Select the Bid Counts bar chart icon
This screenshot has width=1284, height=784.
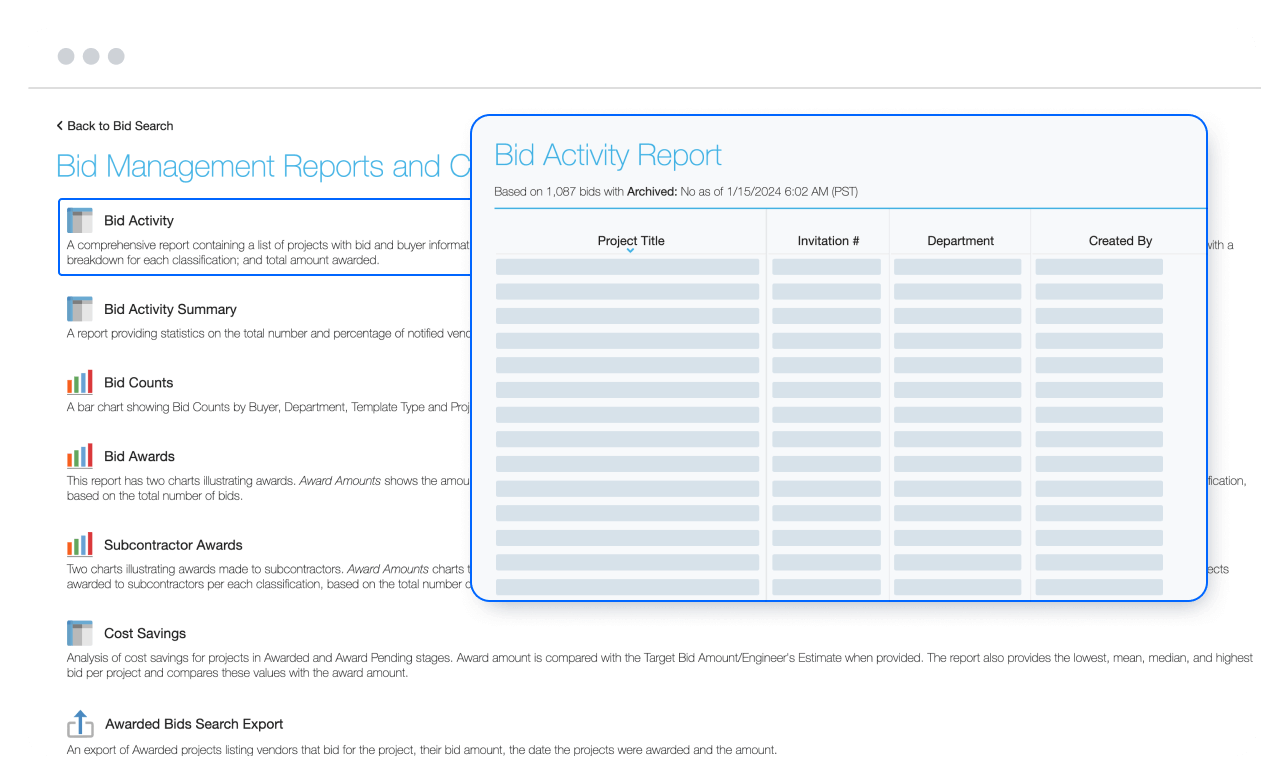(79, 381)
